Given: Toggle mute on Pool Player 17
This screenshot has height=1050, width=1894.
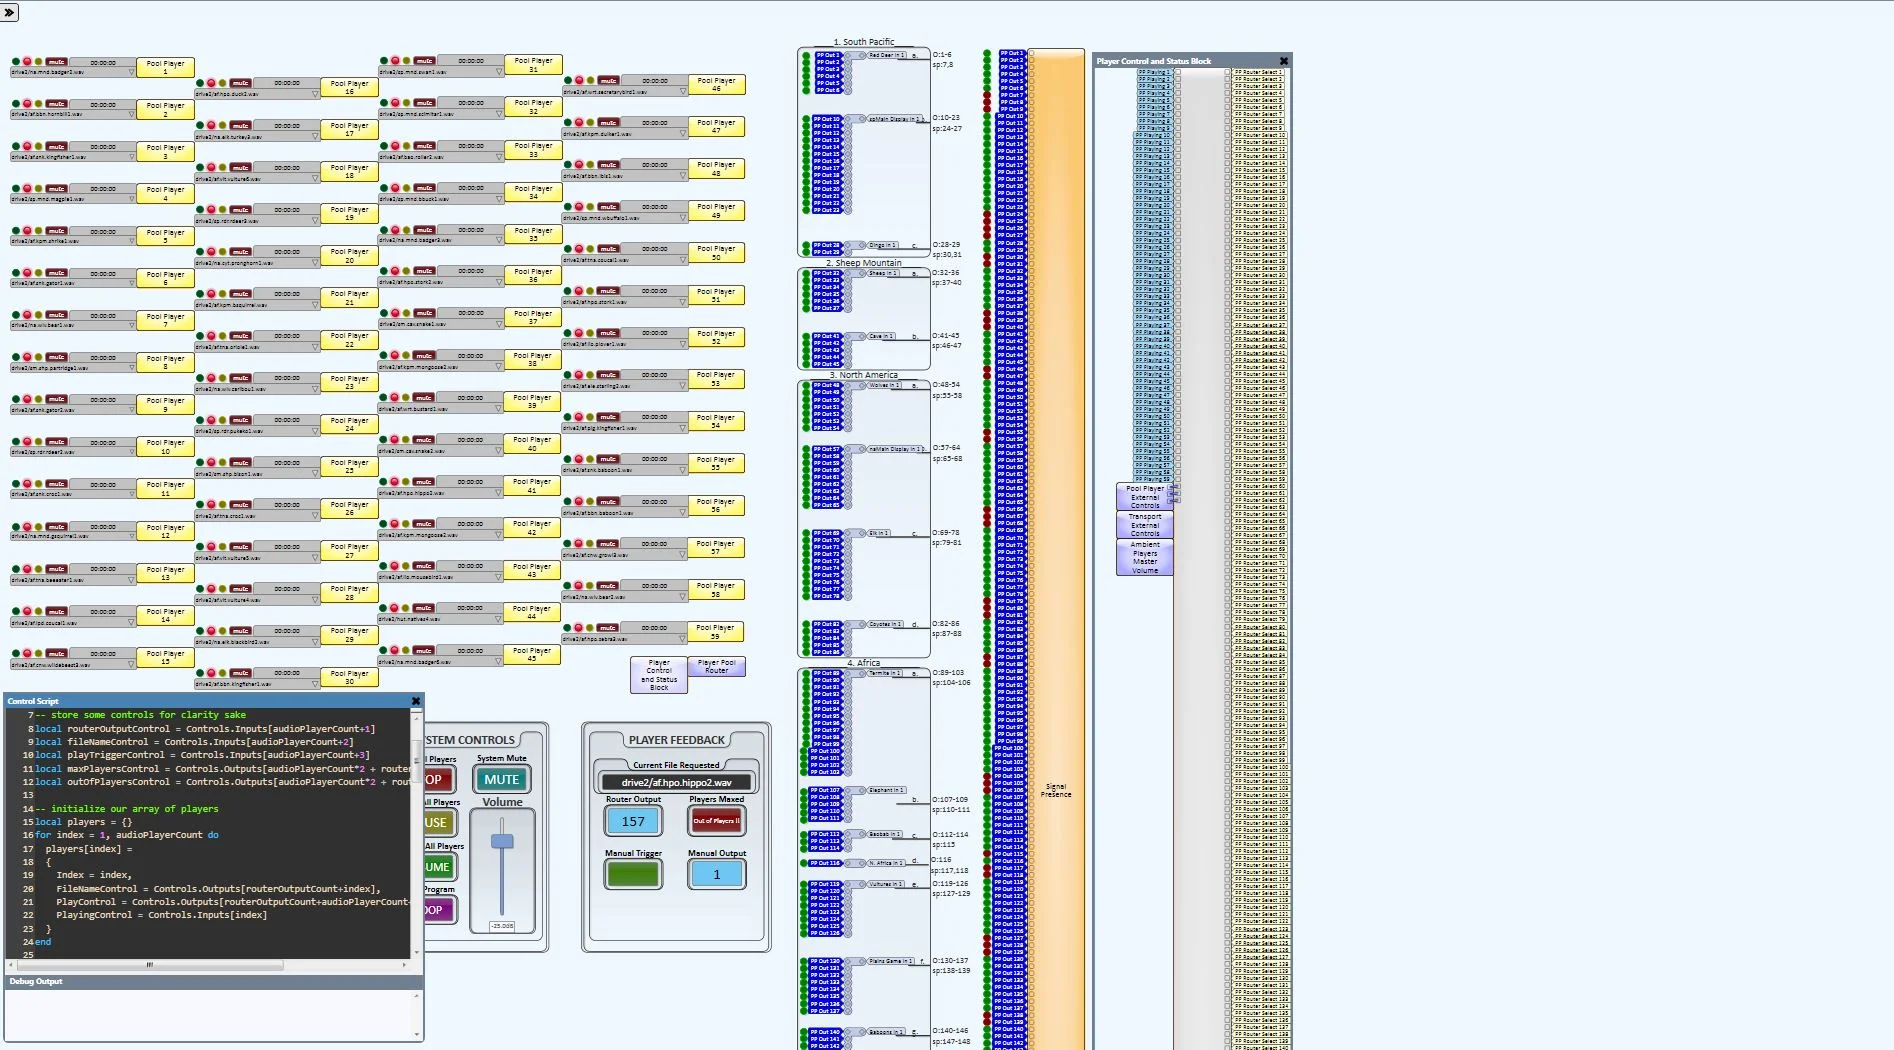Looking at the screenshot, I should [240, 125].
